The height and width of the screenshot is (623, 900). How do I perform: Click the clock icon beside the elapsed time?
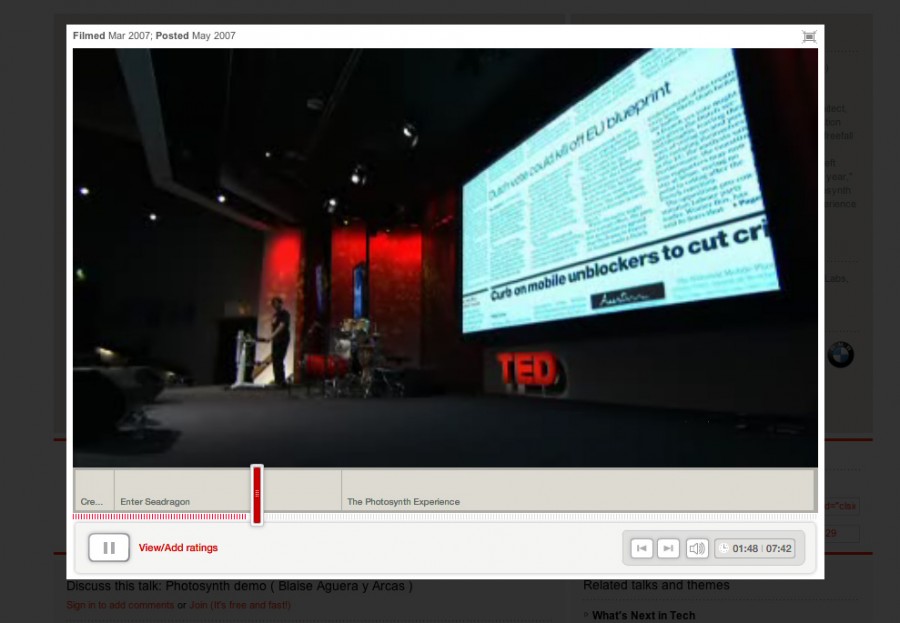723,548
